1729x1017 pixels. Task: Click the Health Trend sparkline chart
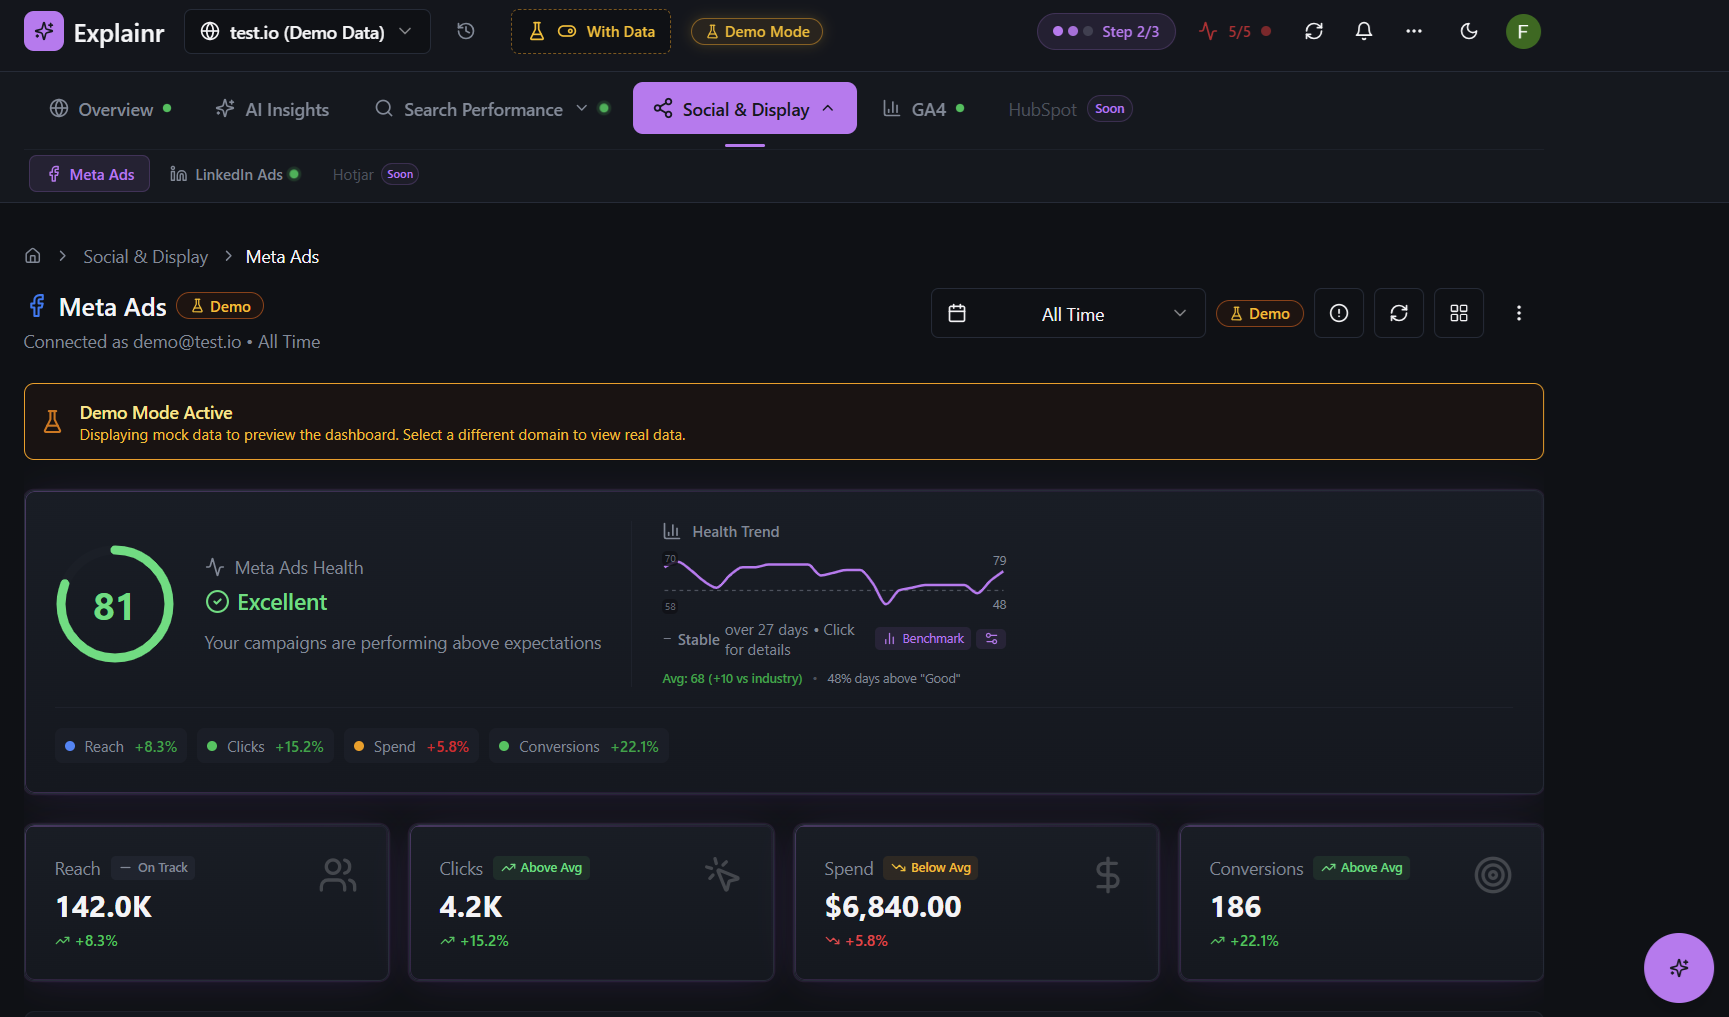click(x=835, y=582)
